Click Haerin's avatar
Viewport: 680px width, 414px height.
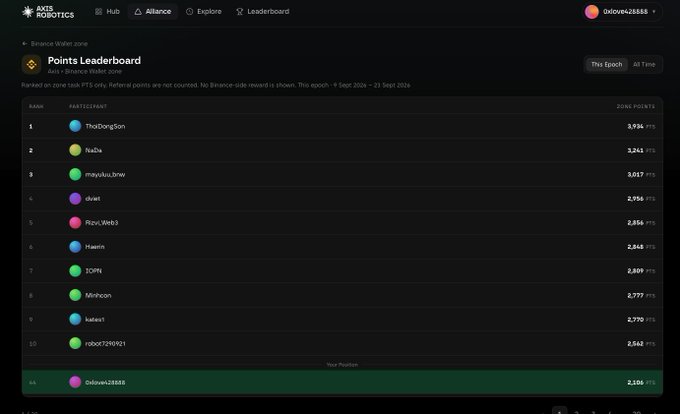[x=75, y=247]
